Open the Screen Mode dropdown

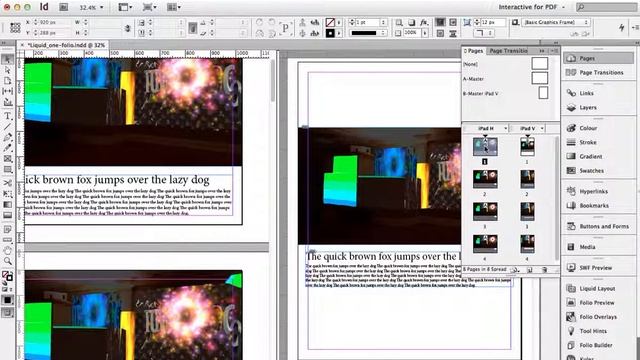149,7
